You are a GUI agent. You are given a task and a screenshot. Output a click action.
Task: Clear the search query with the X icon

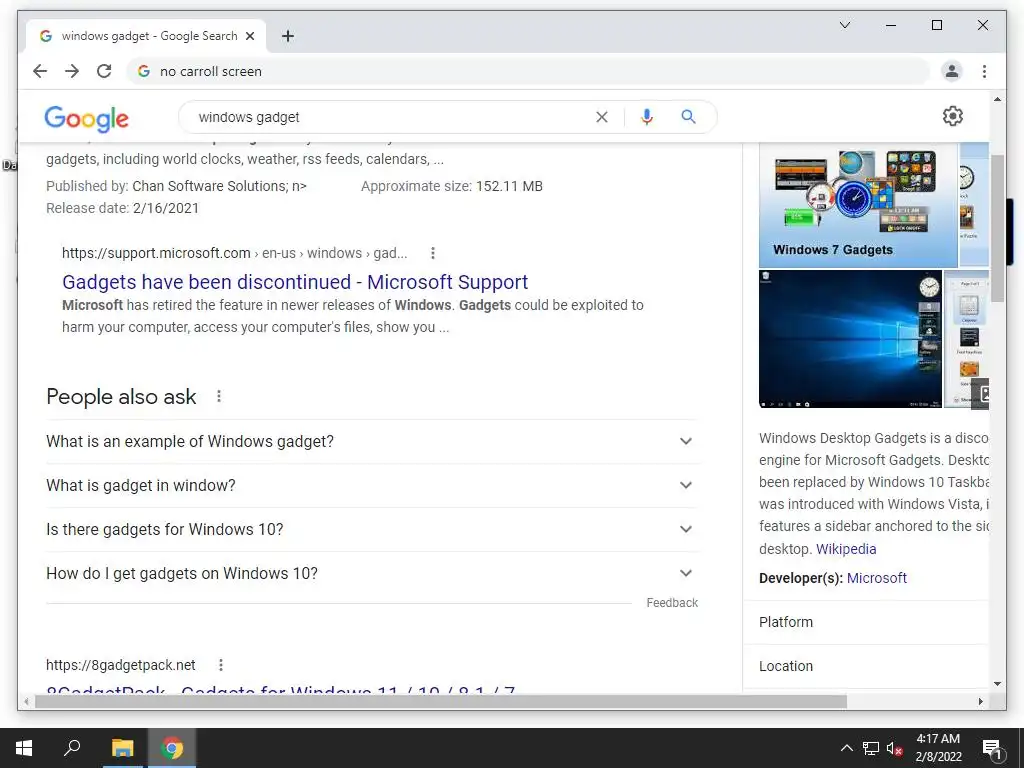(x=601, y=117)
